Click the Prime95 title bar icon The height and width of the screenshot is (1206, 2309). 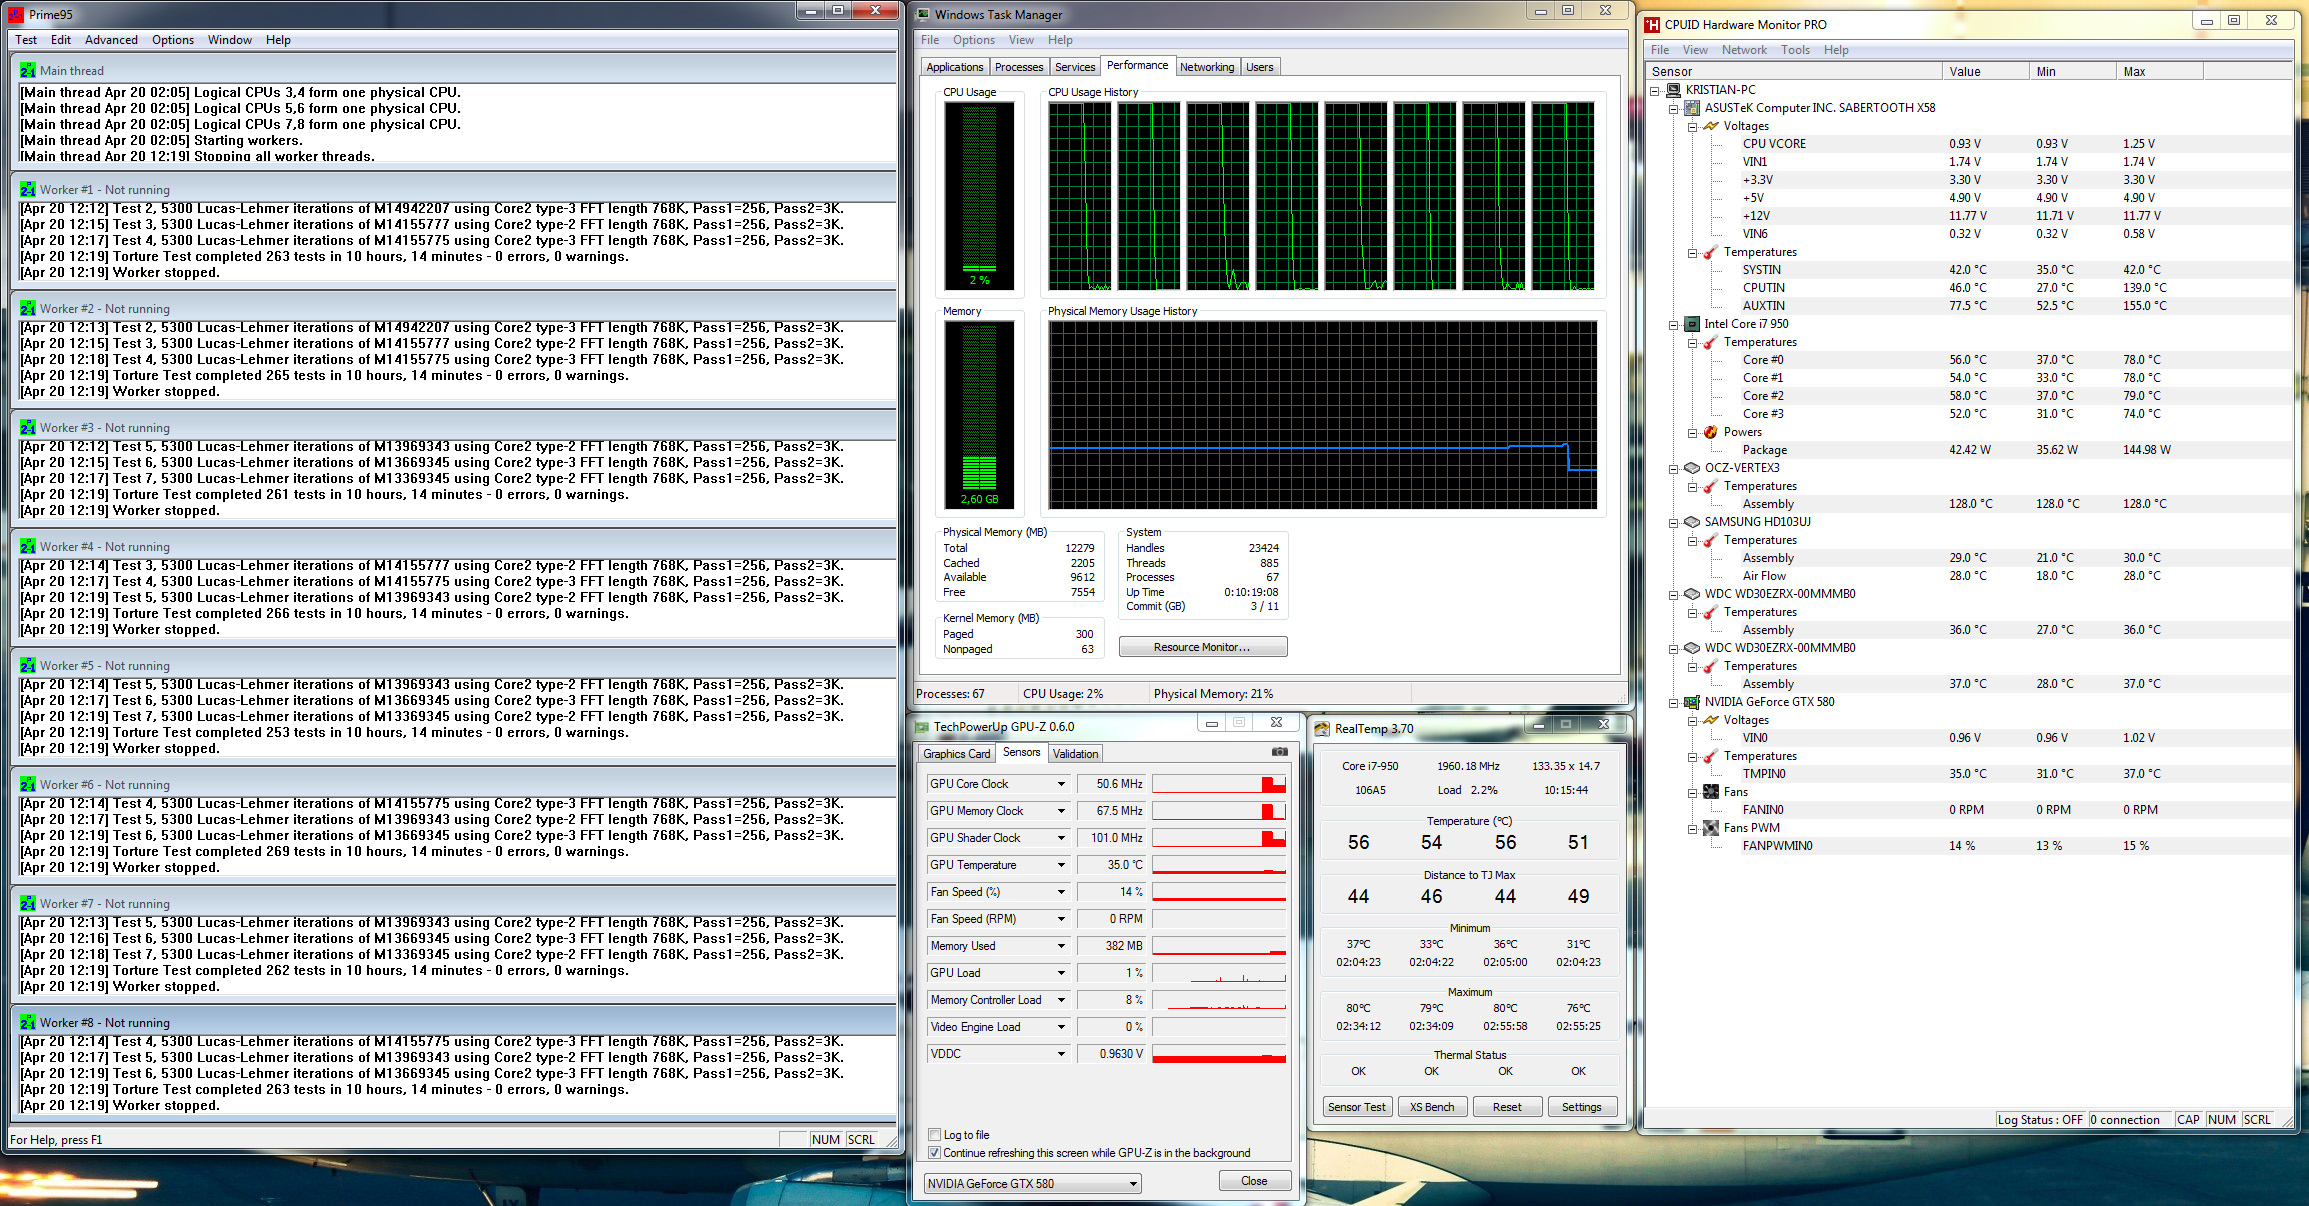click(x=16, y=14)
